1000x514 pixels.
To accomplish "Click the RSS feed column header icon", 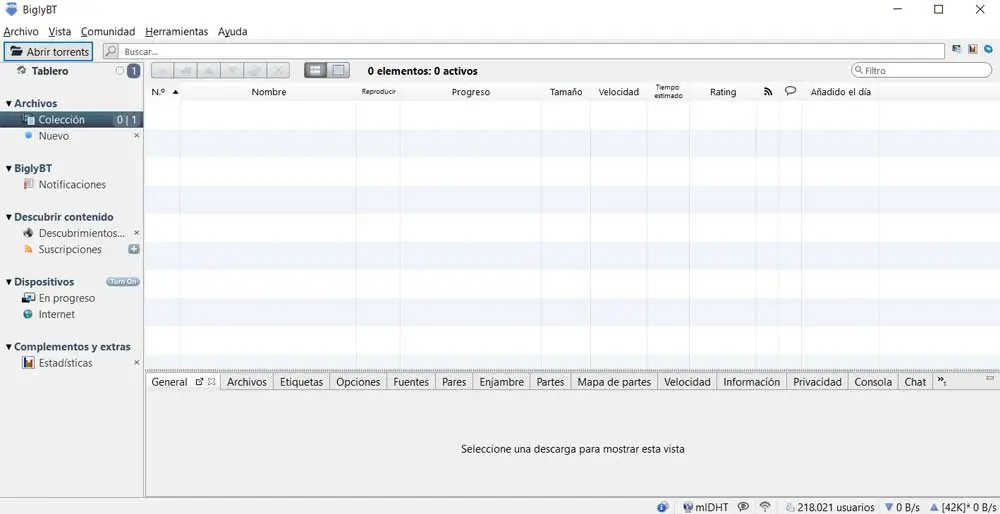I will pos(768,92).
